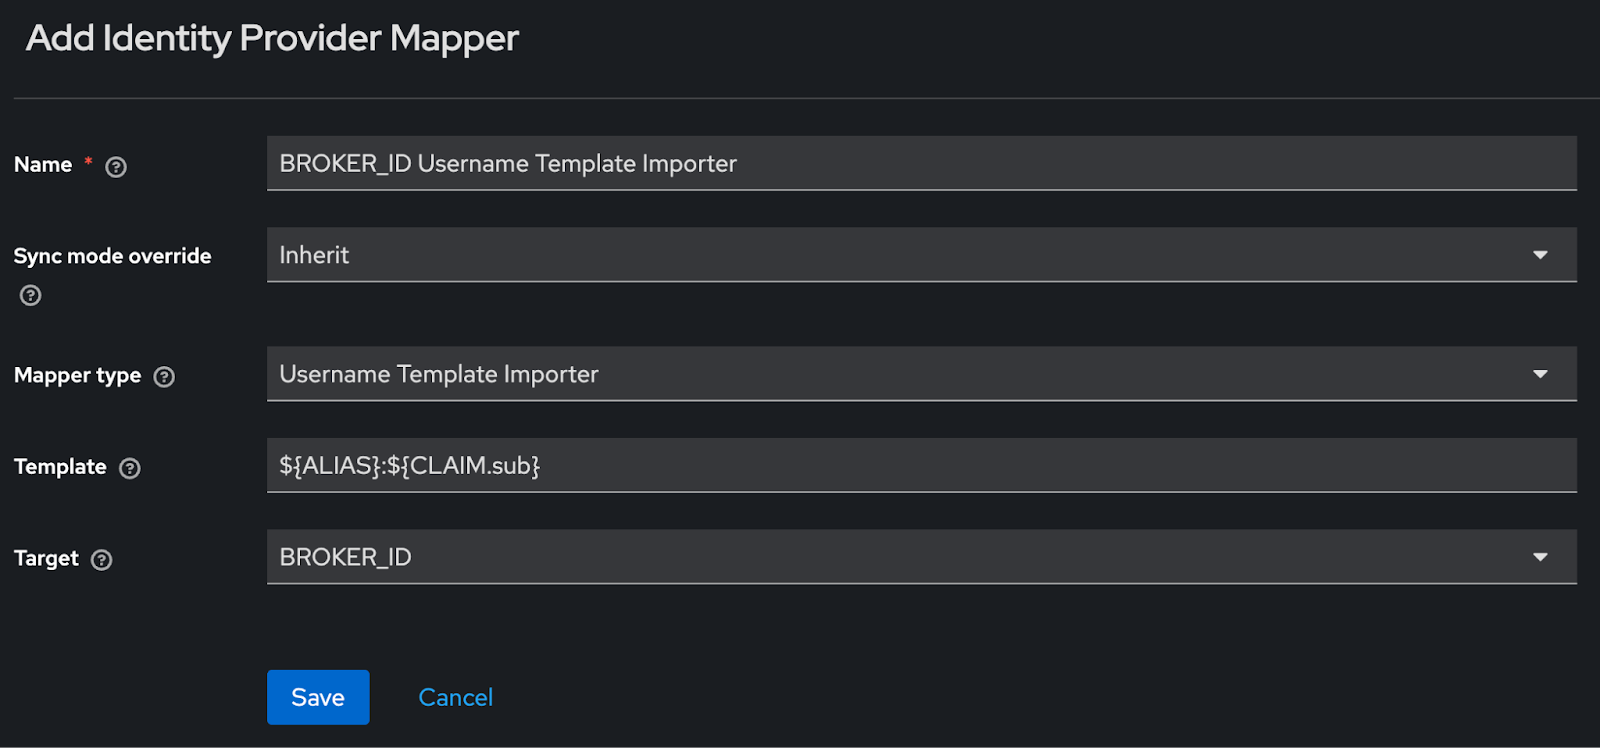This screenshot has width=1600, height=748.
Task: Click into the Template input box
Action: pos(921,465)
